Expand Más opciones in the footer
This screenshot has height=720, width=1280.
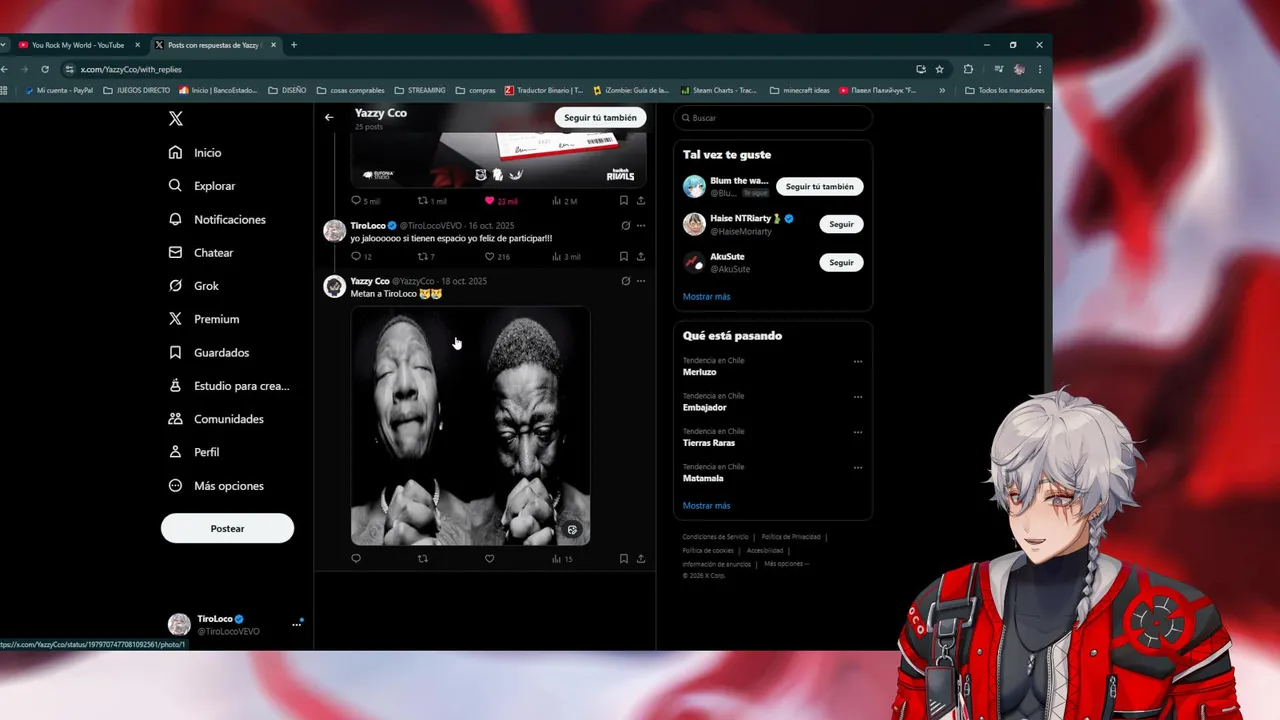pos(786,564)
